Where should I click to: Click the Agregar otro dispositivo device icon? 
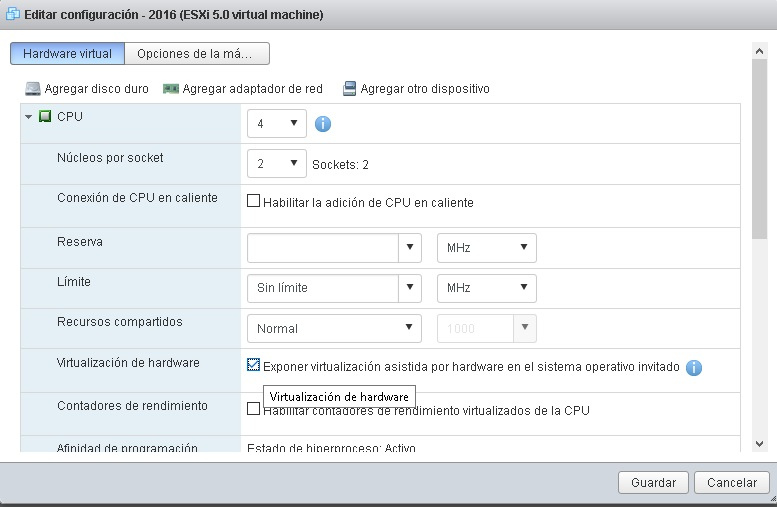coord(349,89)
